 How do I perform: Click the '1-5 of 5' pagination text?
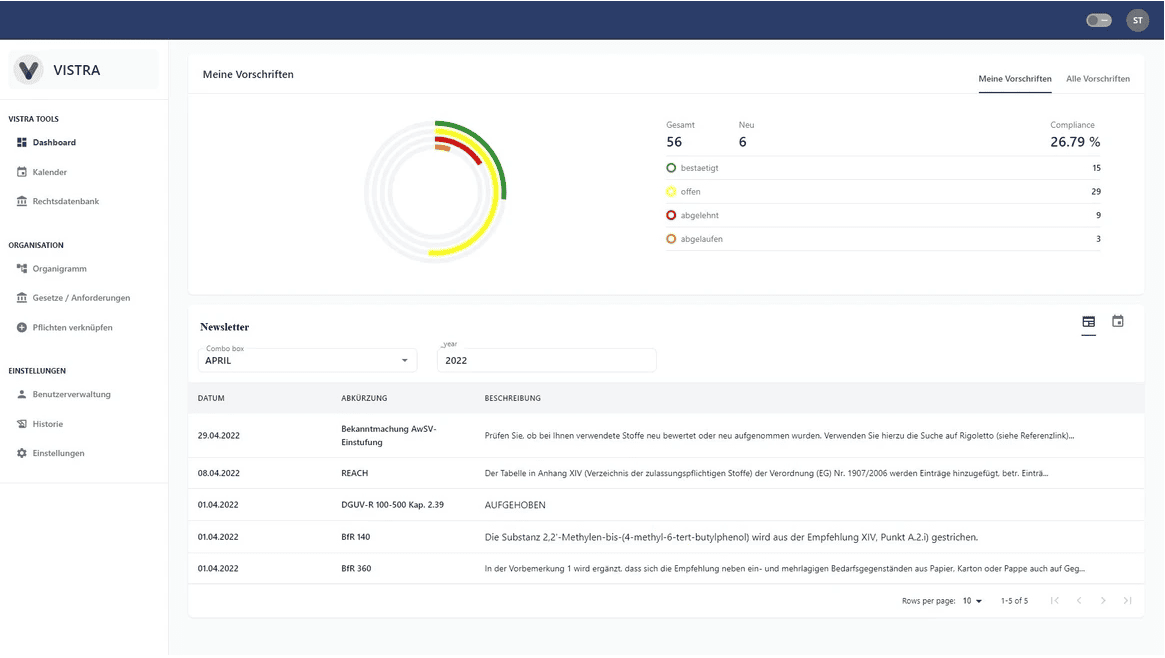(x=1014, y=601)
